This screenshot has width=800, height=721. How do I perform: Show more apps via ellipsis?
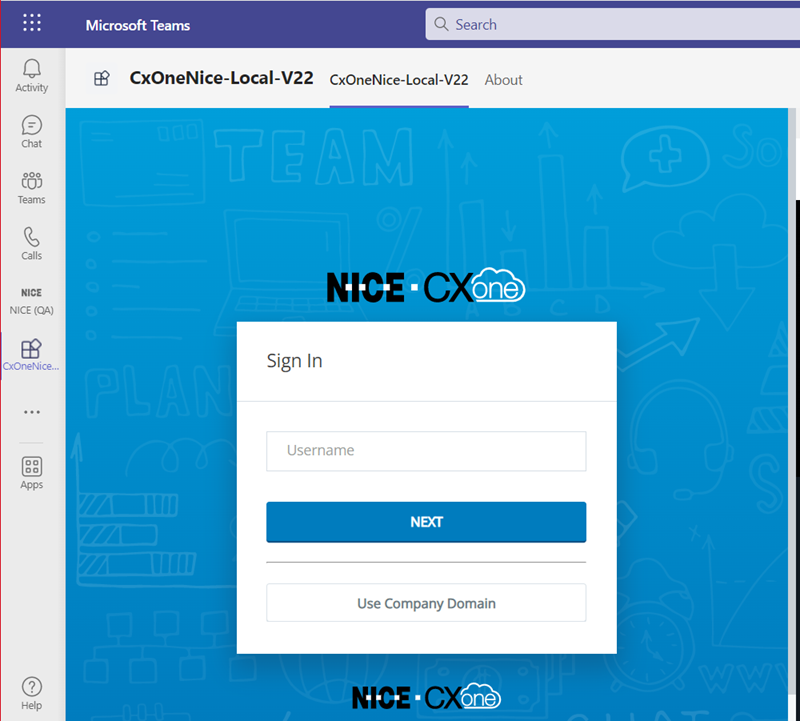tap(32, 412)
